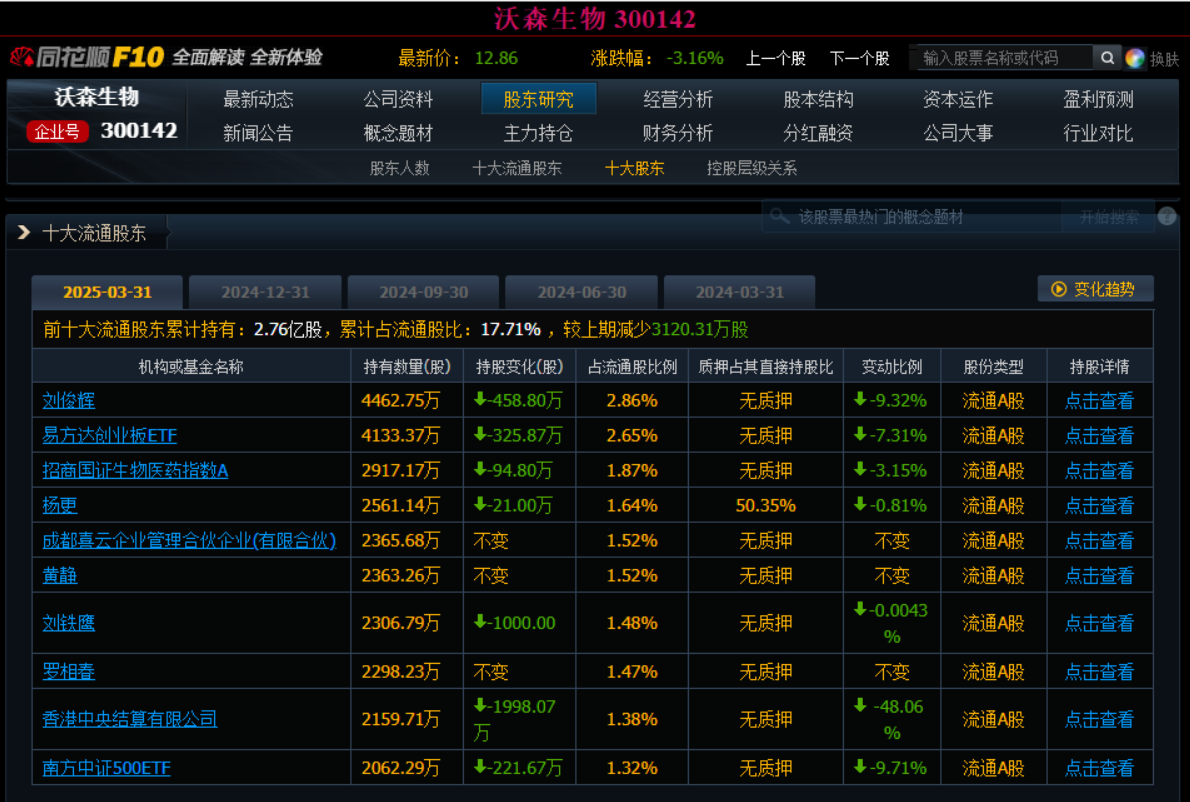Switch to the 2024-09-30 date tab

pos(423,292)
